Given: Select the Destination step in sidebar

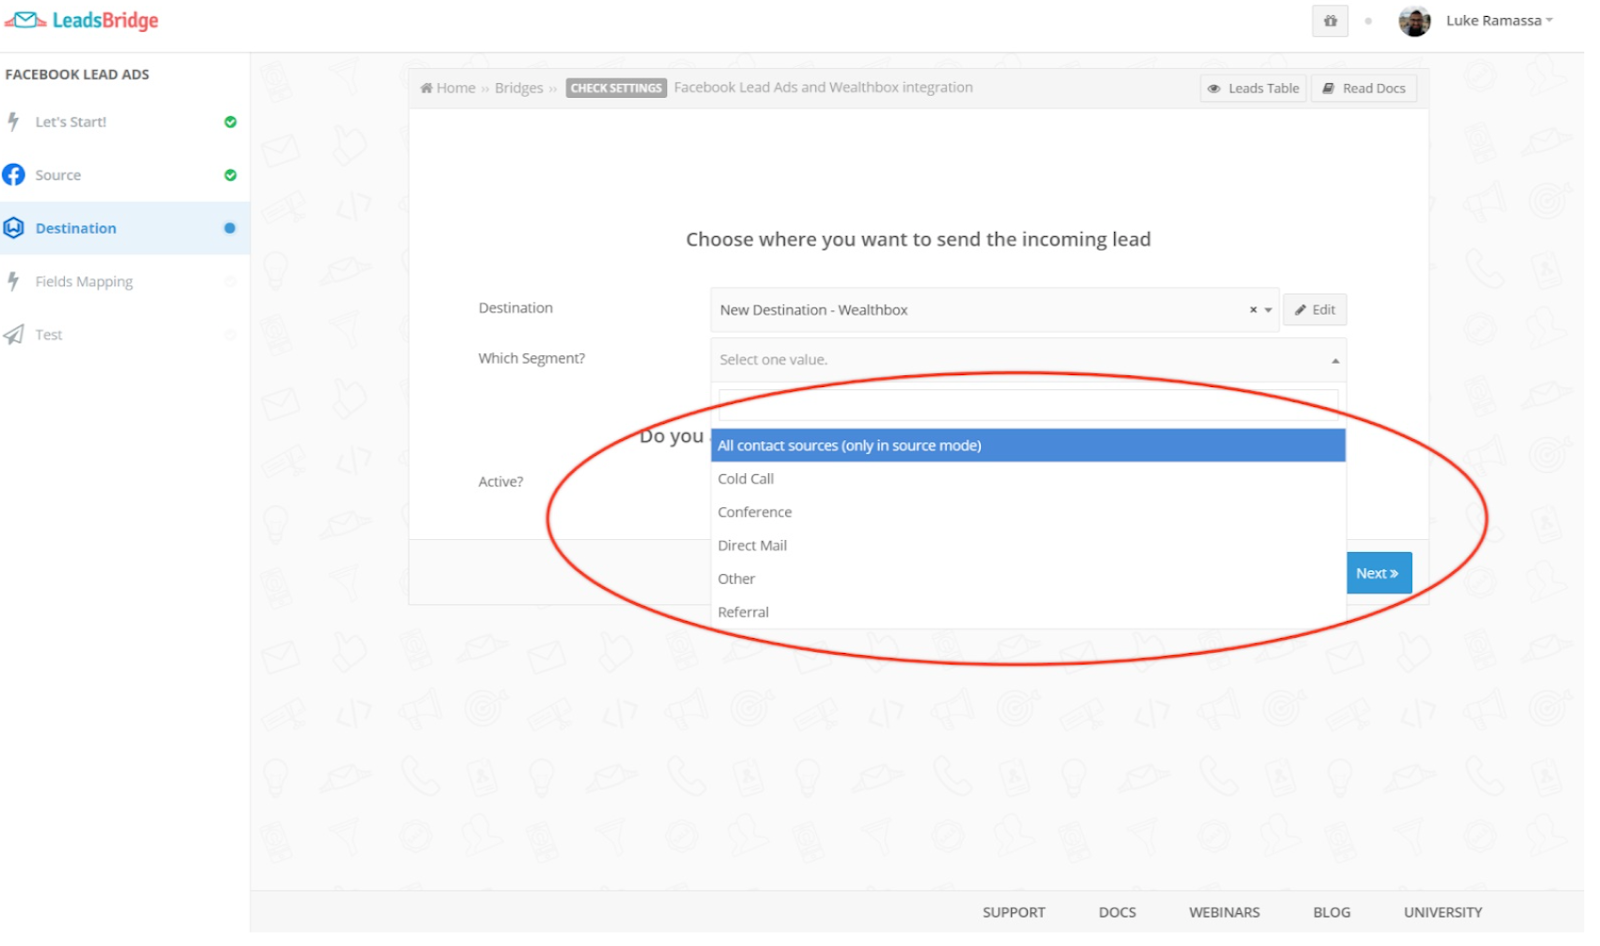Looking at the screenshot, I should [125, 228].
